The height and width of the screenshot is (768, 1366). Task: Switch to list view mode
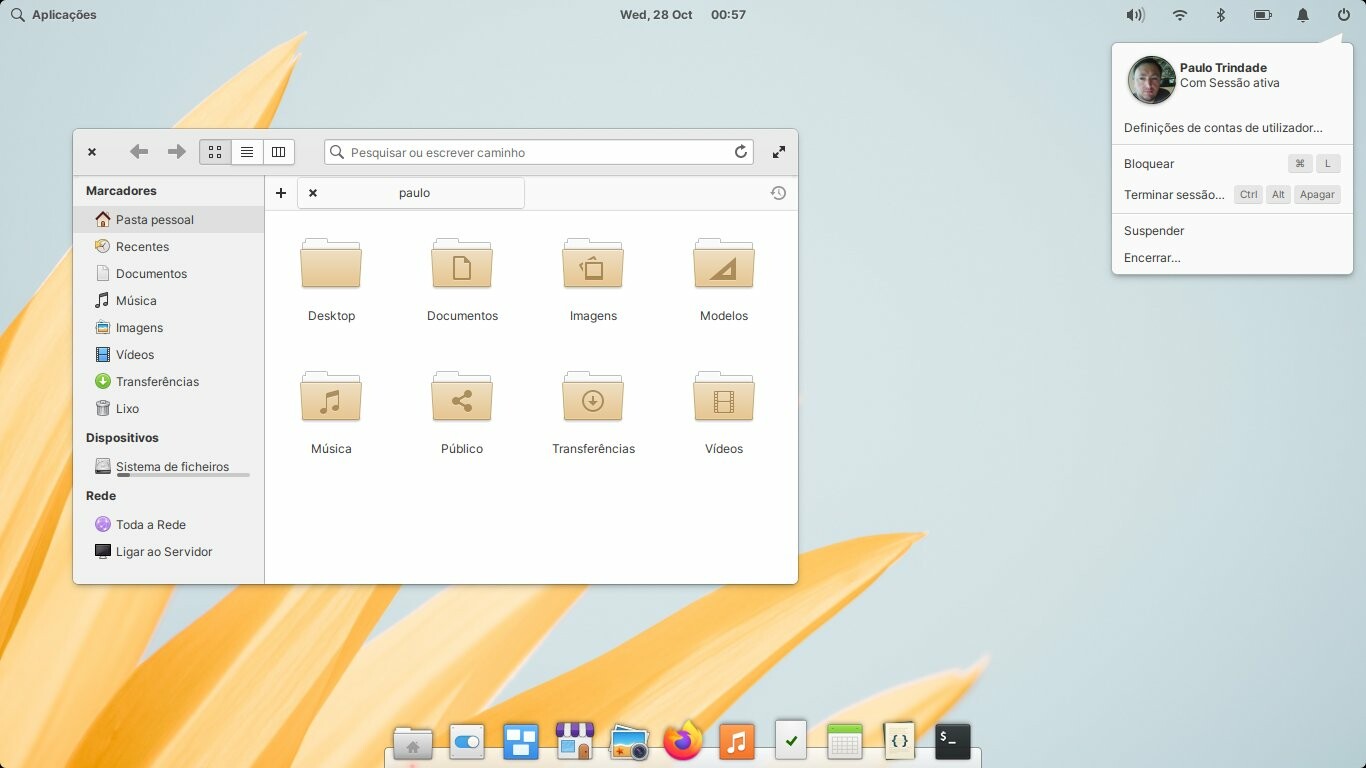pyautogui.click(x=247, y=152)
